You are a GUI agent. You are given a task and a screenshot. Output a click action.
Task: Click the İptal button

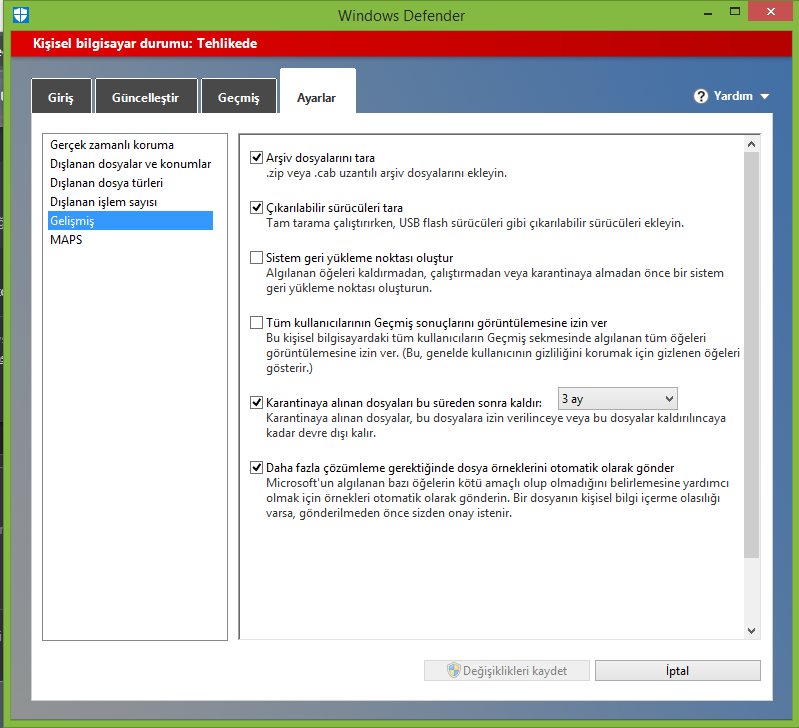(678, 670)
